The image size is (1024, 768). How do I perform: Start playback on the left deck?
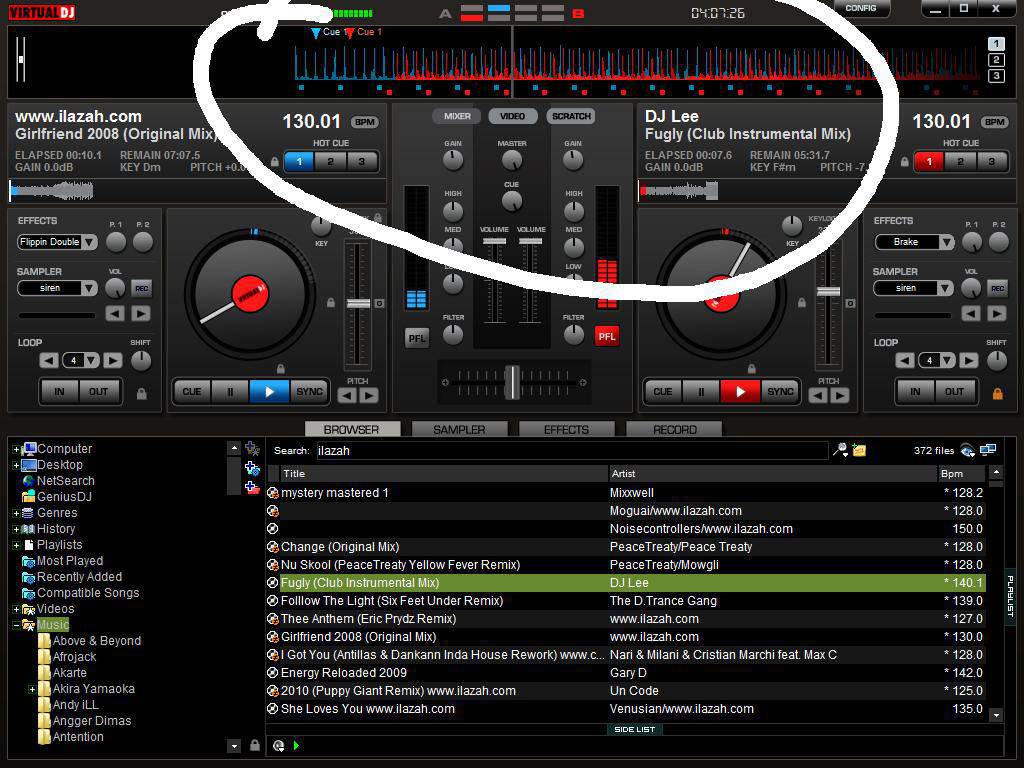pyautogui.click(x=269, y=392)
